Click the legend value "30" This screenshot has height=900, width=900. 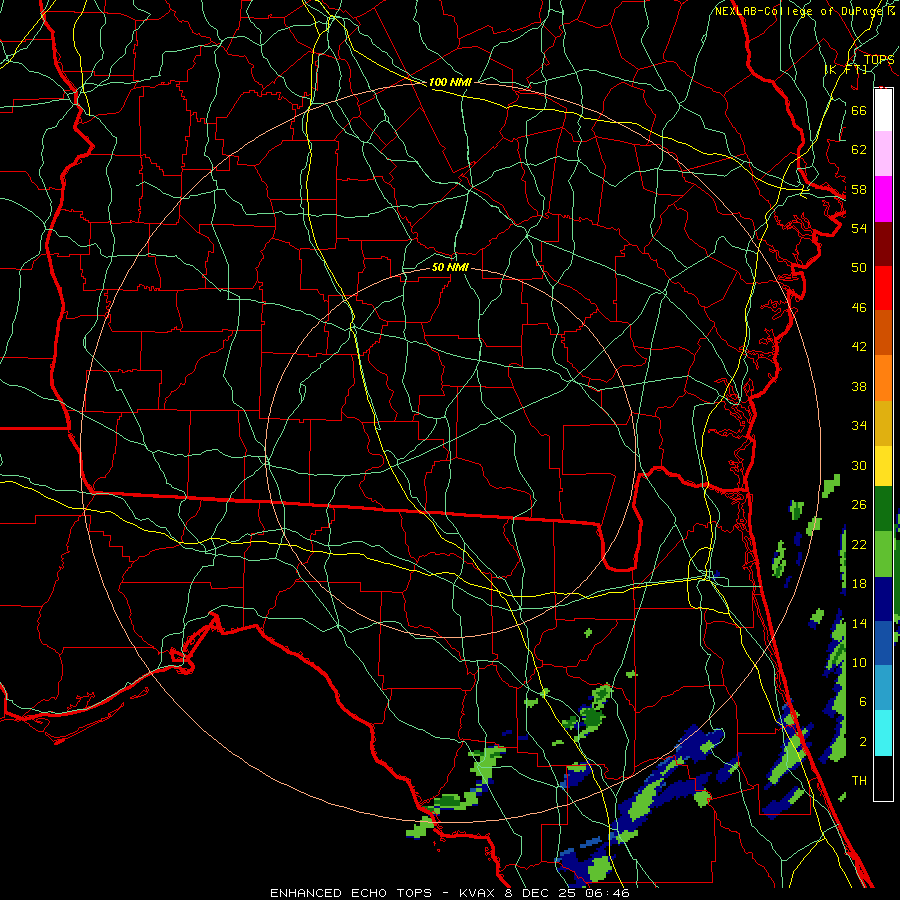coord(859,465)
